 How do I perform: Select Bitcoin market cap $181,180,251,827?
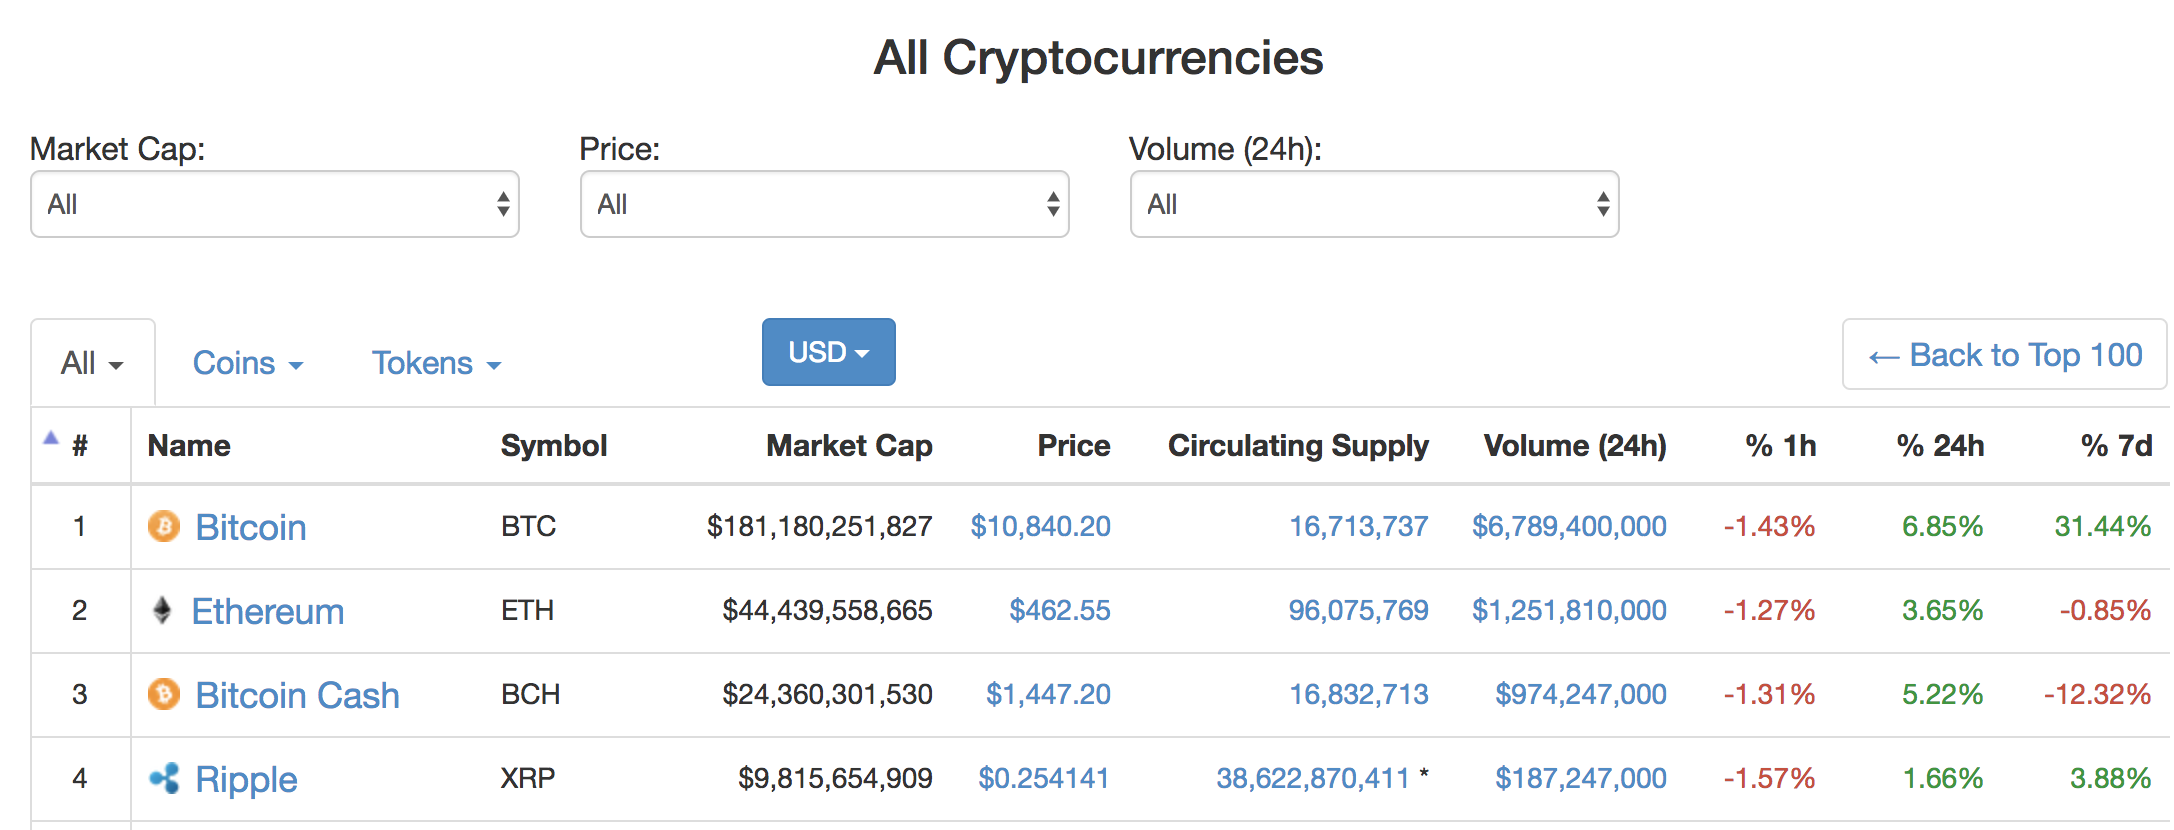820,526
